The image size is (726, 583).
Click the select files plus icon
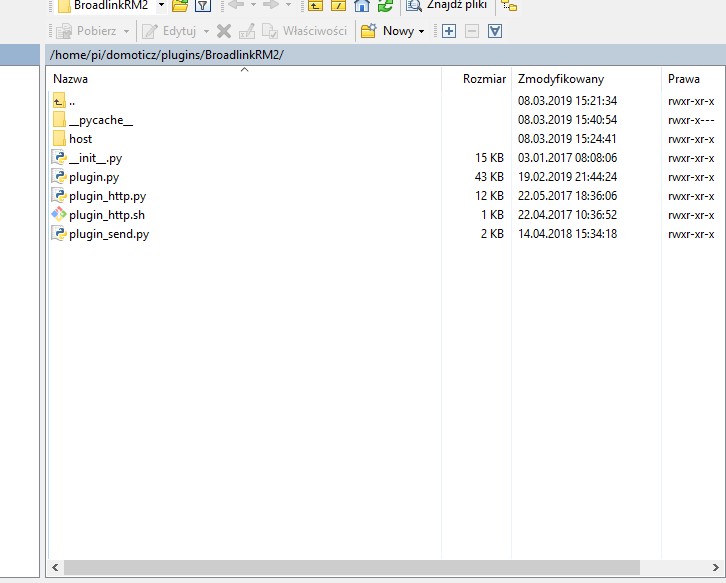(449, 31)
